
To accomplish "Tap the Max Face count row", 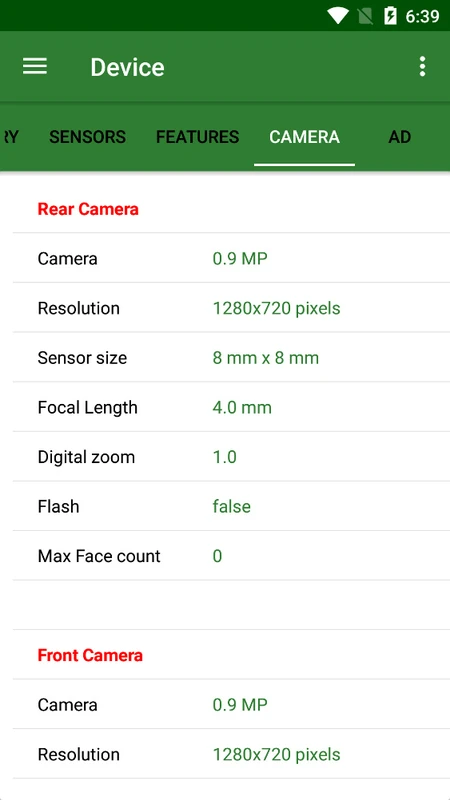I will (231, 556).
